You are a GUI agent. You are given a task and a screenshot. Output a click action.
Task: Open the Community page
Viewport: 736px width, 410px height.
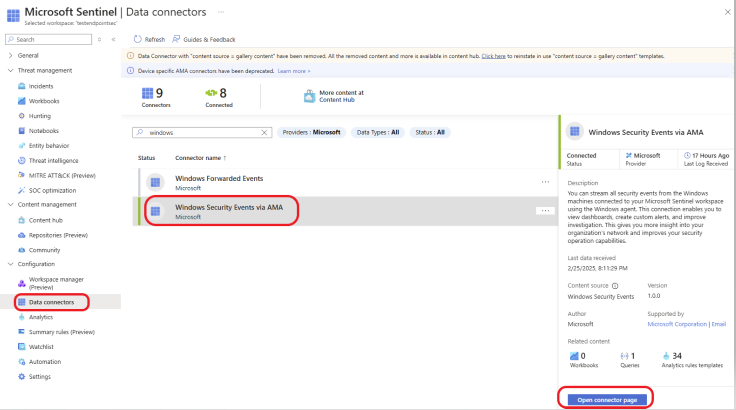click(x=44, y=250)
